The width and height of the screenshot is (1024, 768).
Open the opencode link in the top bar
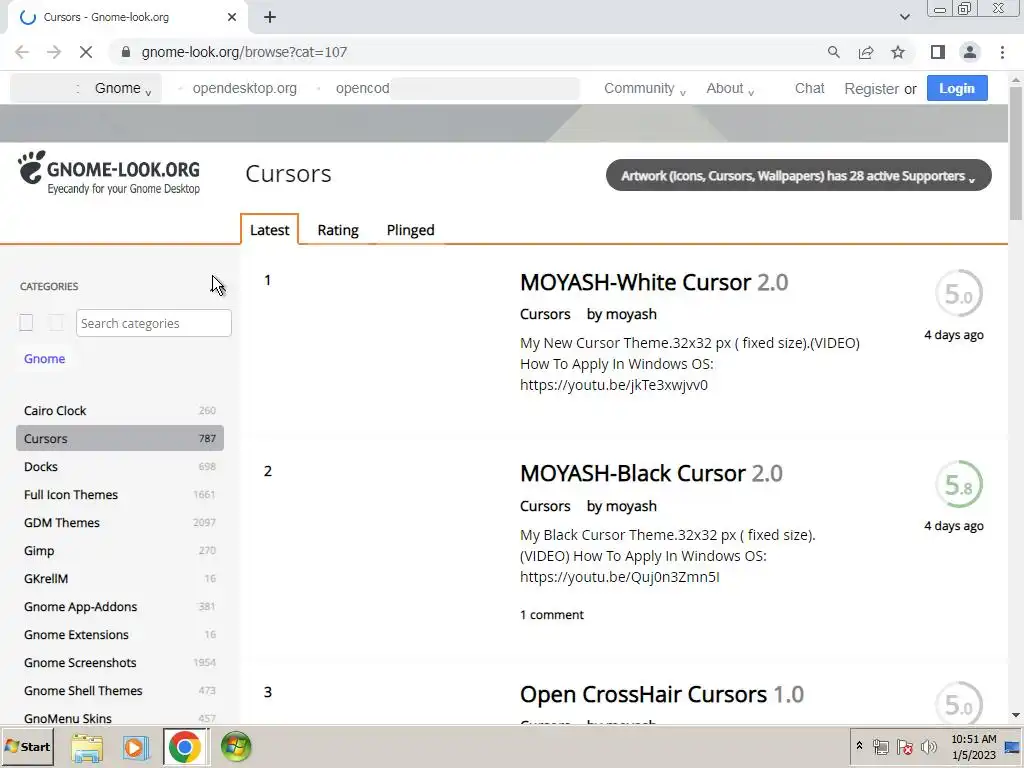[362, 88]
